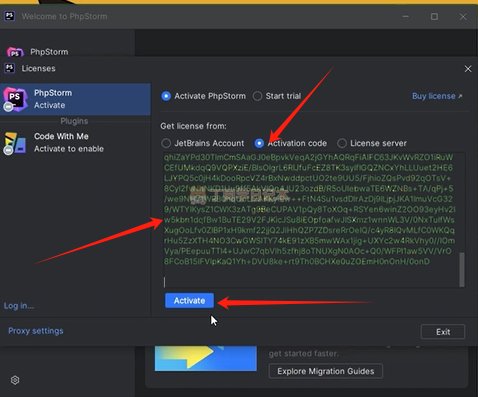Screen dimensions: 478x397
Task: Click the migration guide banner thumbnail
Action: 206,358
